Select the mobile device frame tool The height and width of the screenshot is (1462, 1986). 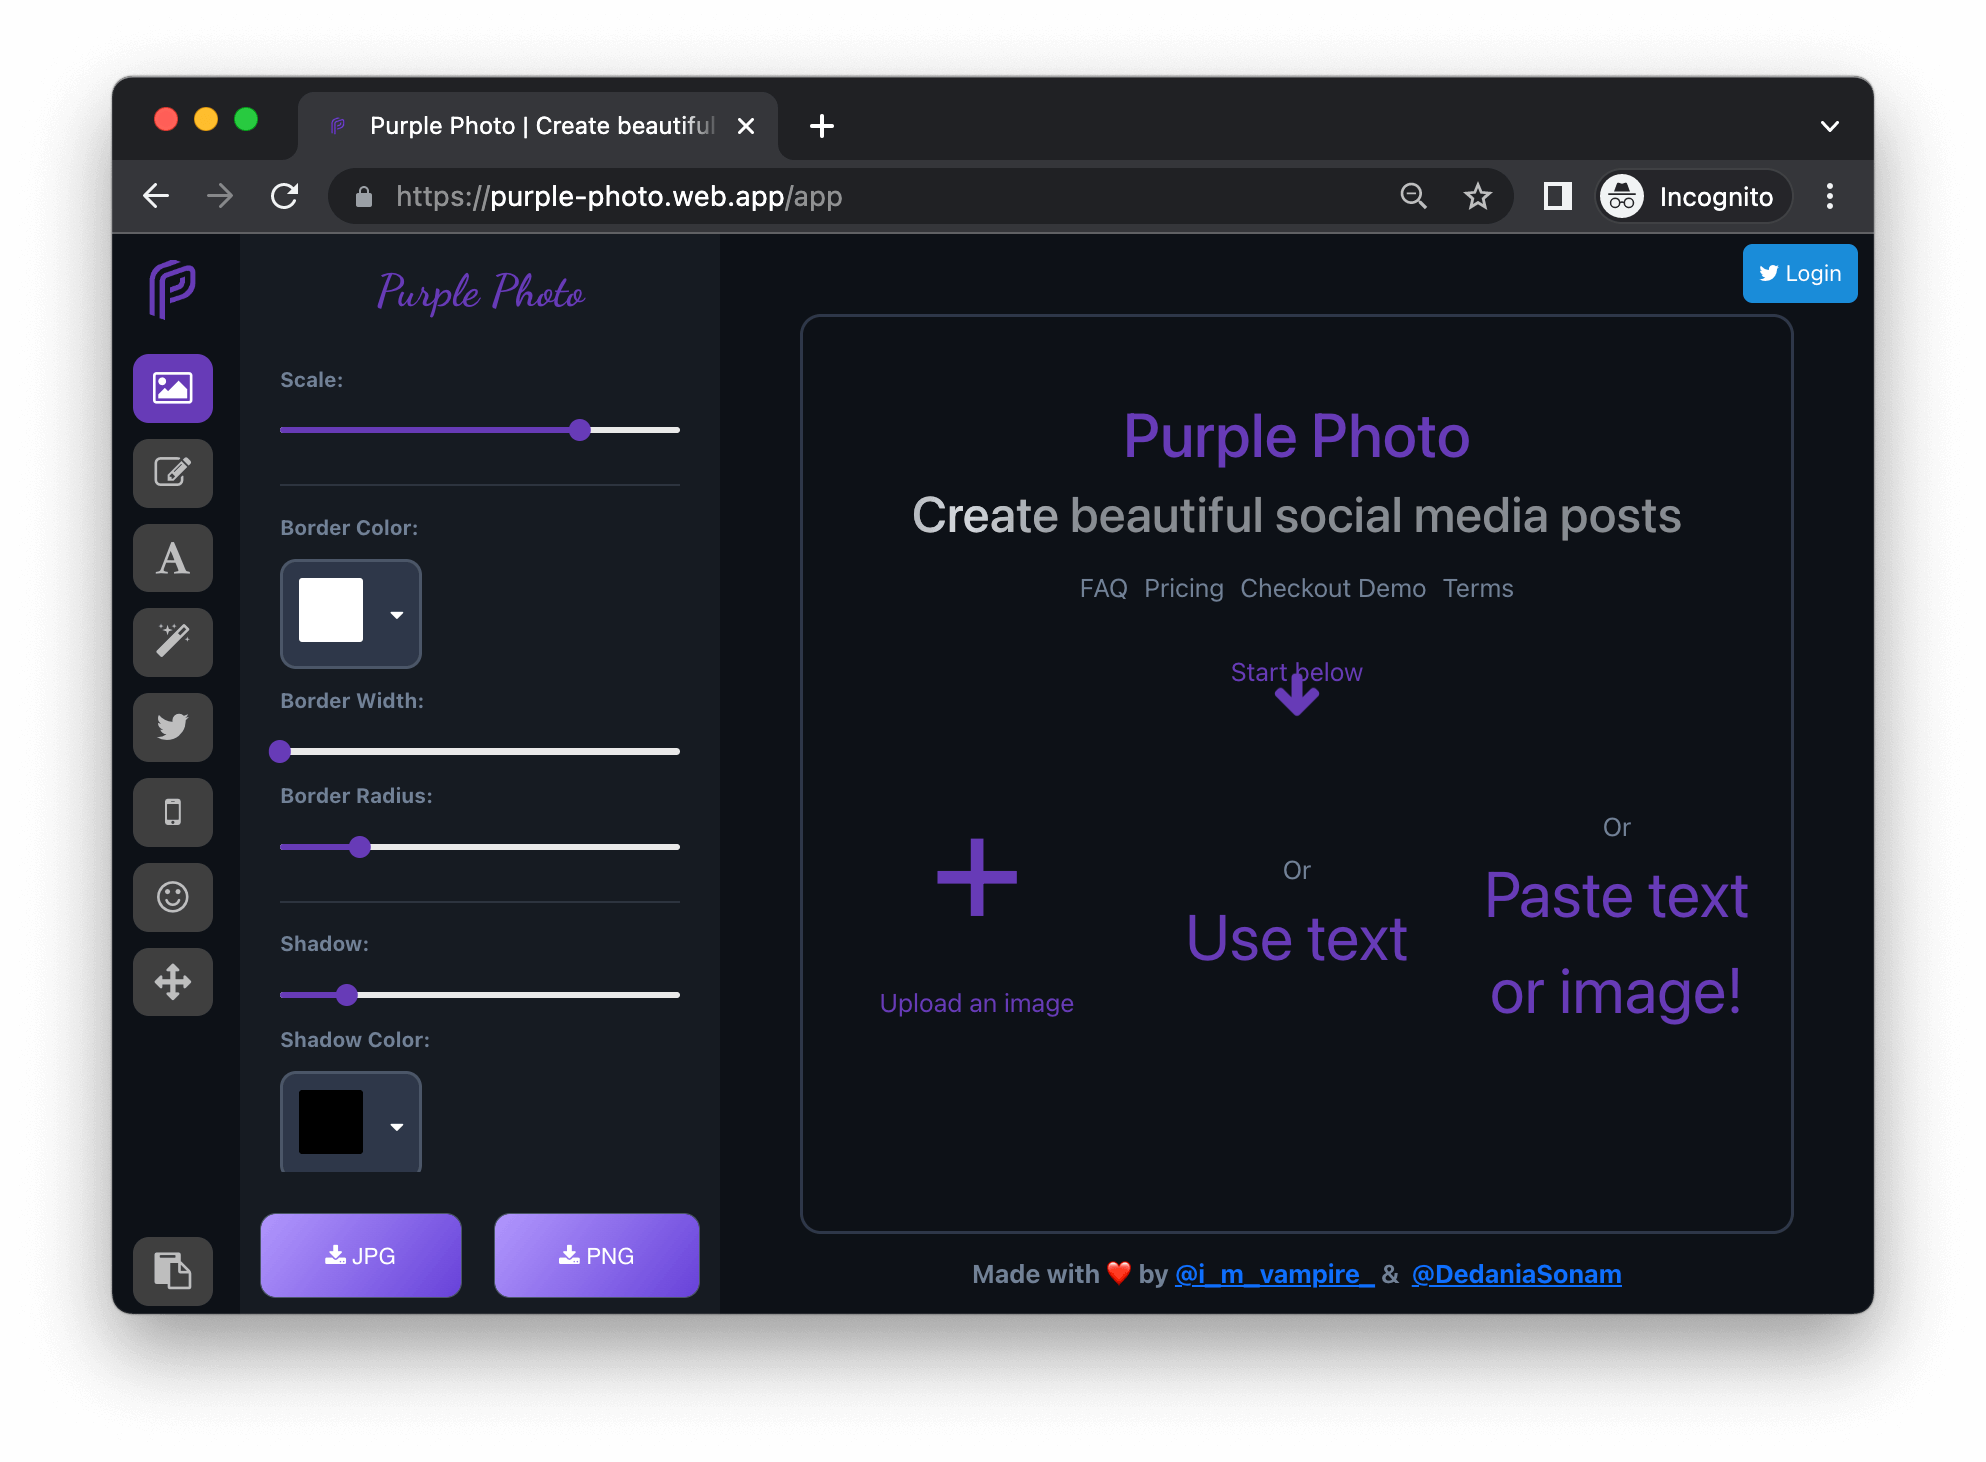172,812
